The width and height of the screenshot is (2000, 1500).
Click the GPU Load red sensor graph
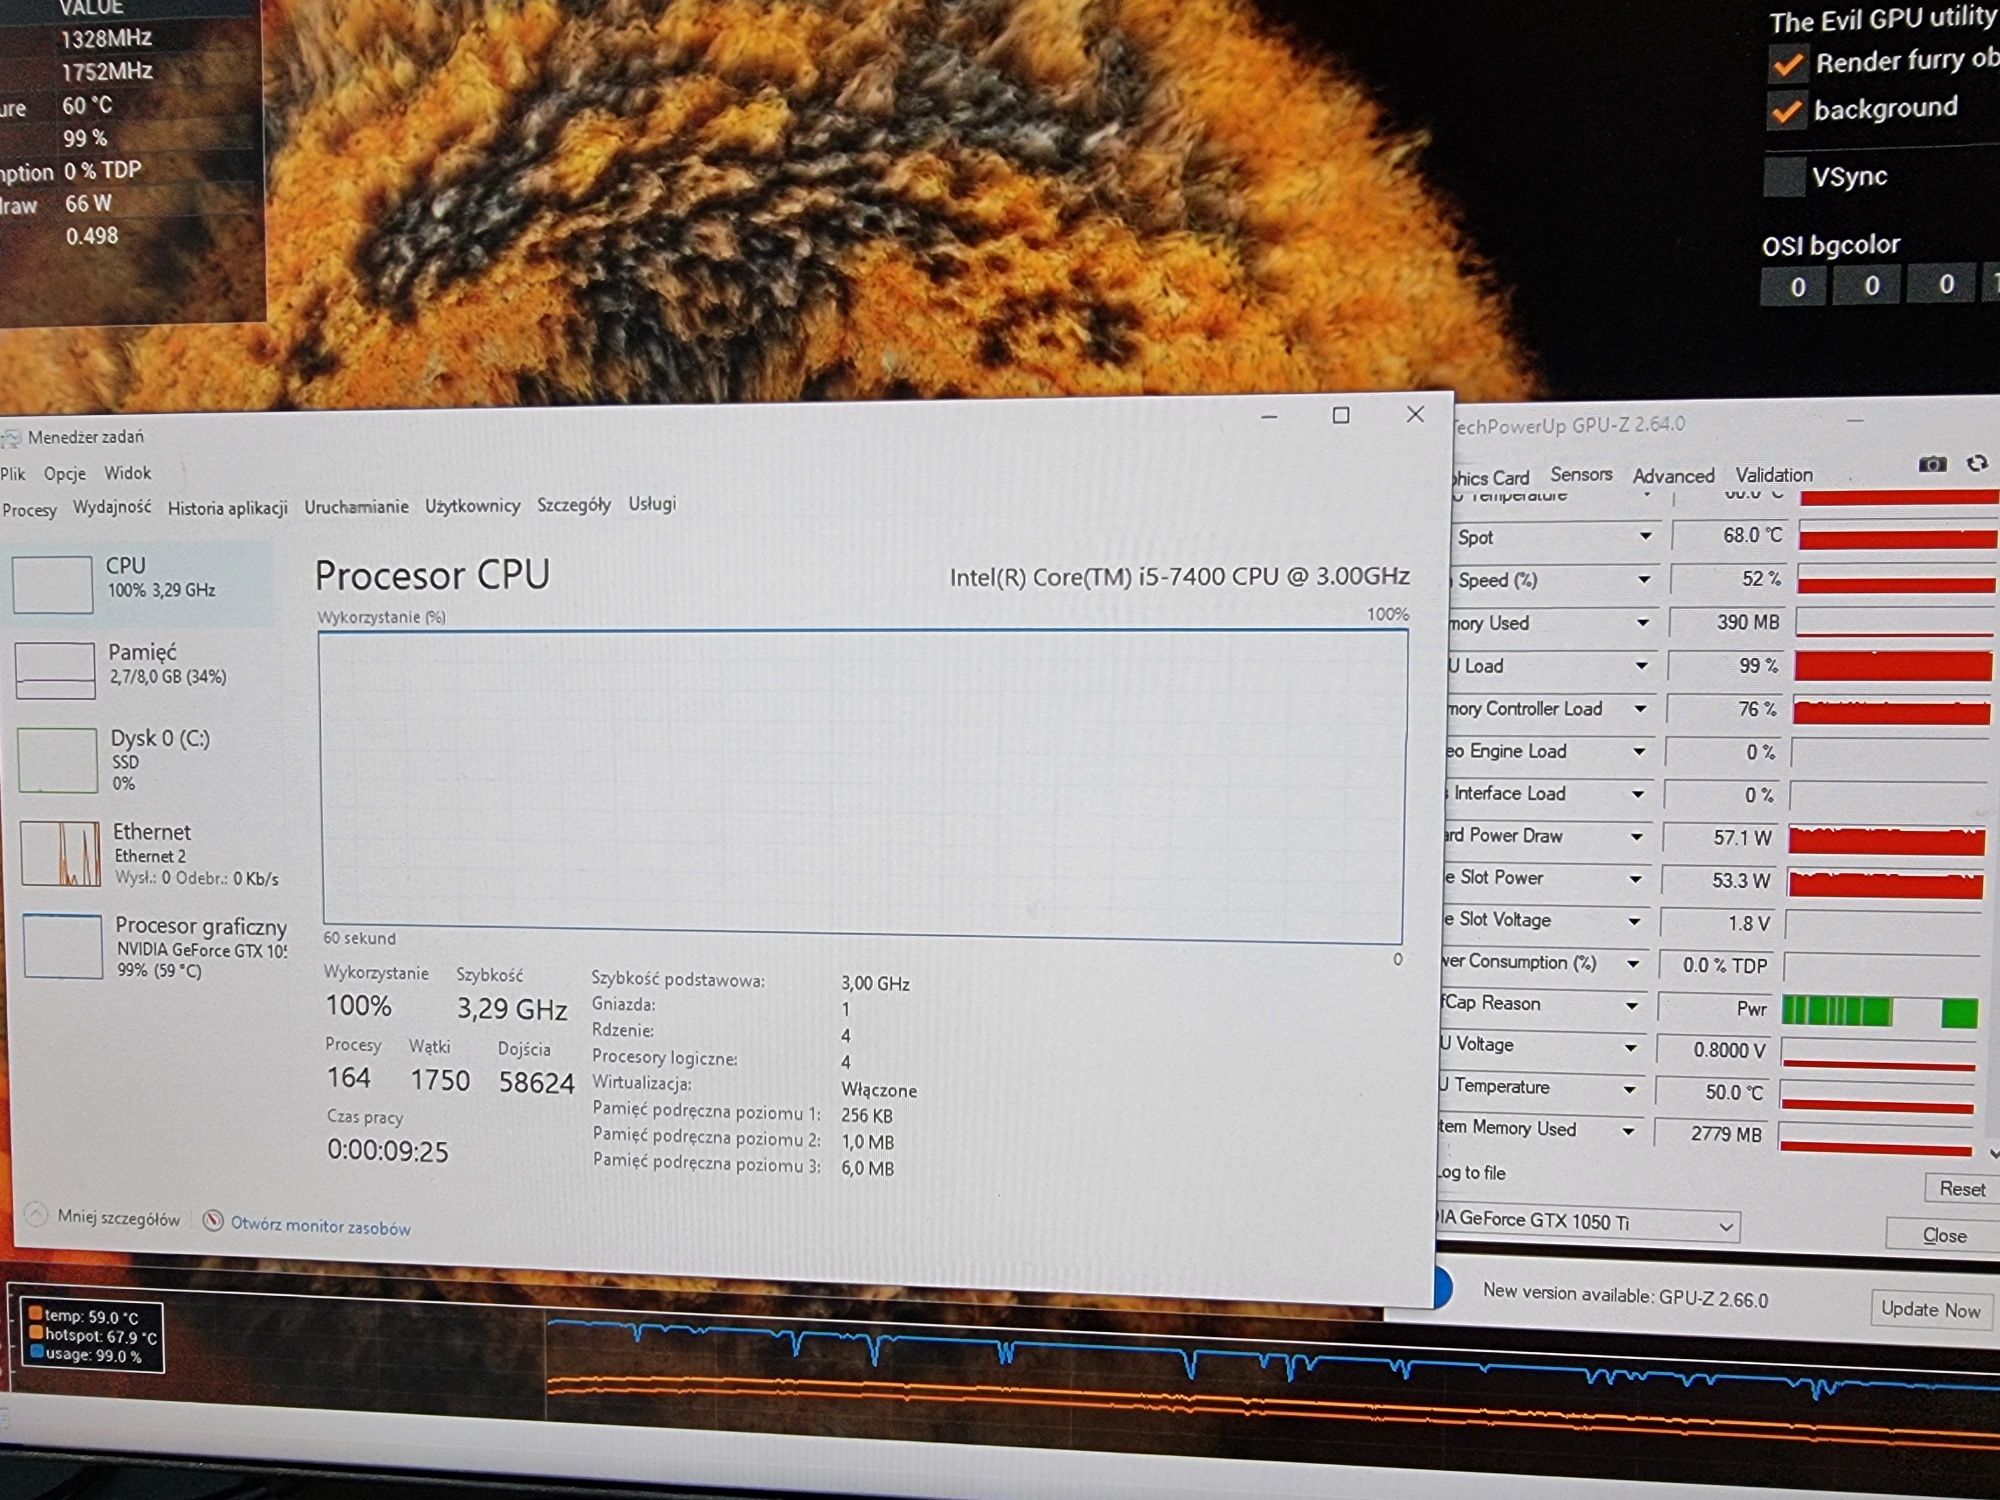(x=1893, y=666)
